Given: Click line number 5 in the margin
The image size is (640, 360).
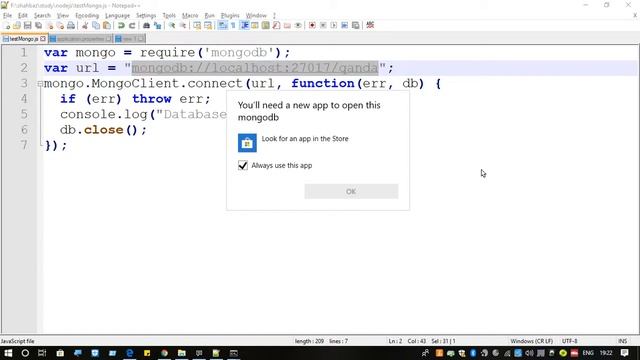Looking at the screenshot, I should click(x=24, y=114).
